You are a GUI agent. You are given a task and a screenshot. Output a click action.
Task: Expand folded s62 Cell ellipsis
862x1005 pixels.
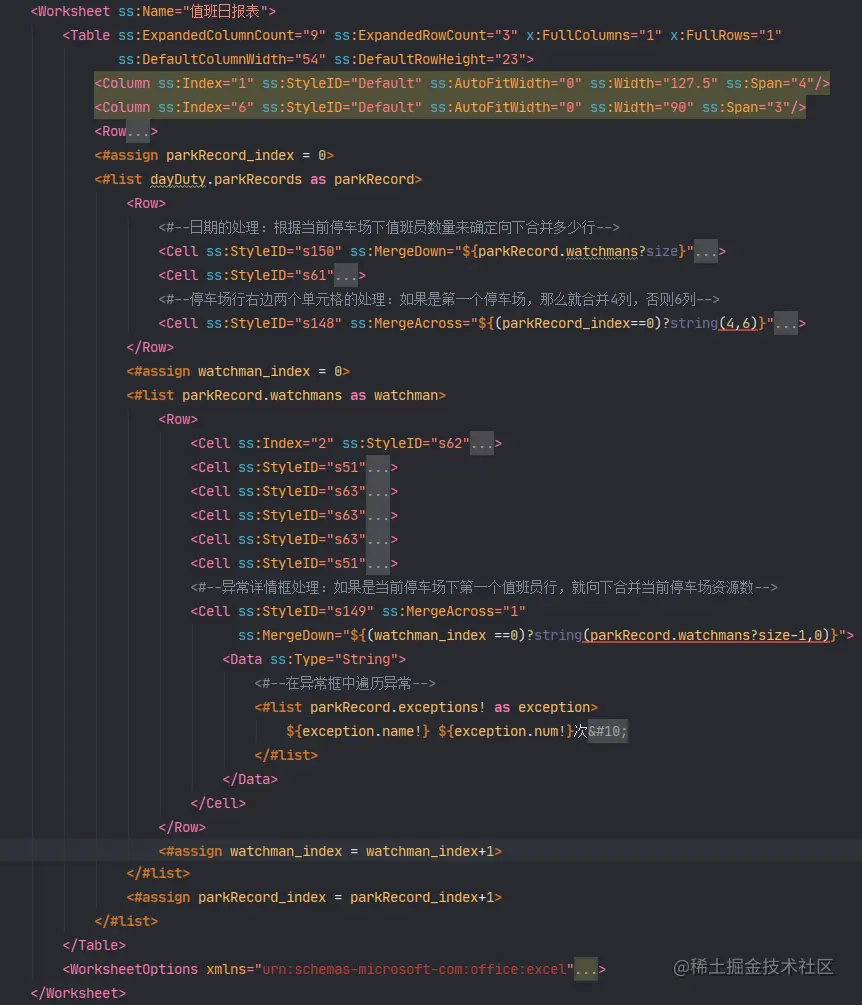pyautogui.click(x=482, y=444)
